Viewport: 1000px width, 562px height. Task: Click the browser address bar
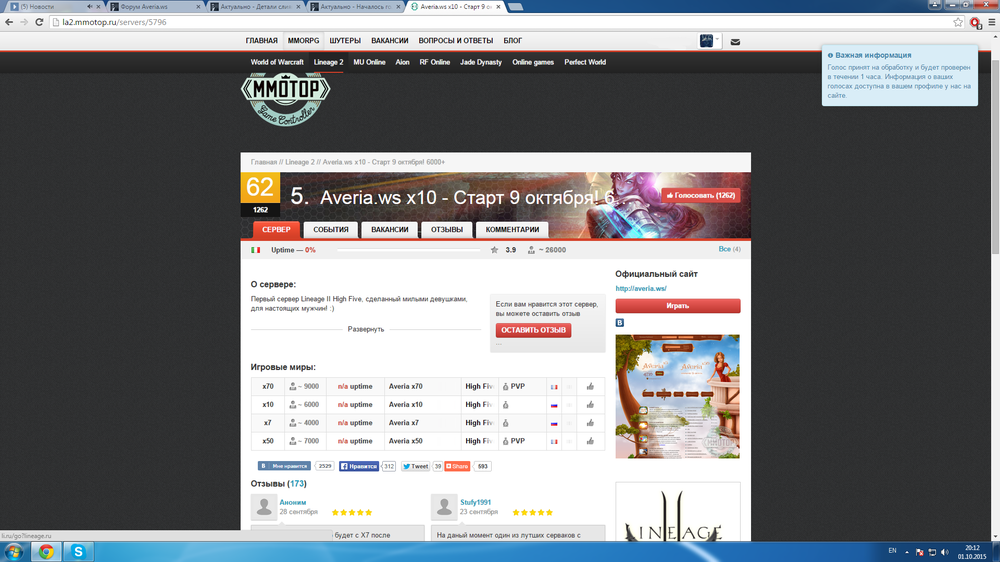pyautogui.click(x=500, y=21)
